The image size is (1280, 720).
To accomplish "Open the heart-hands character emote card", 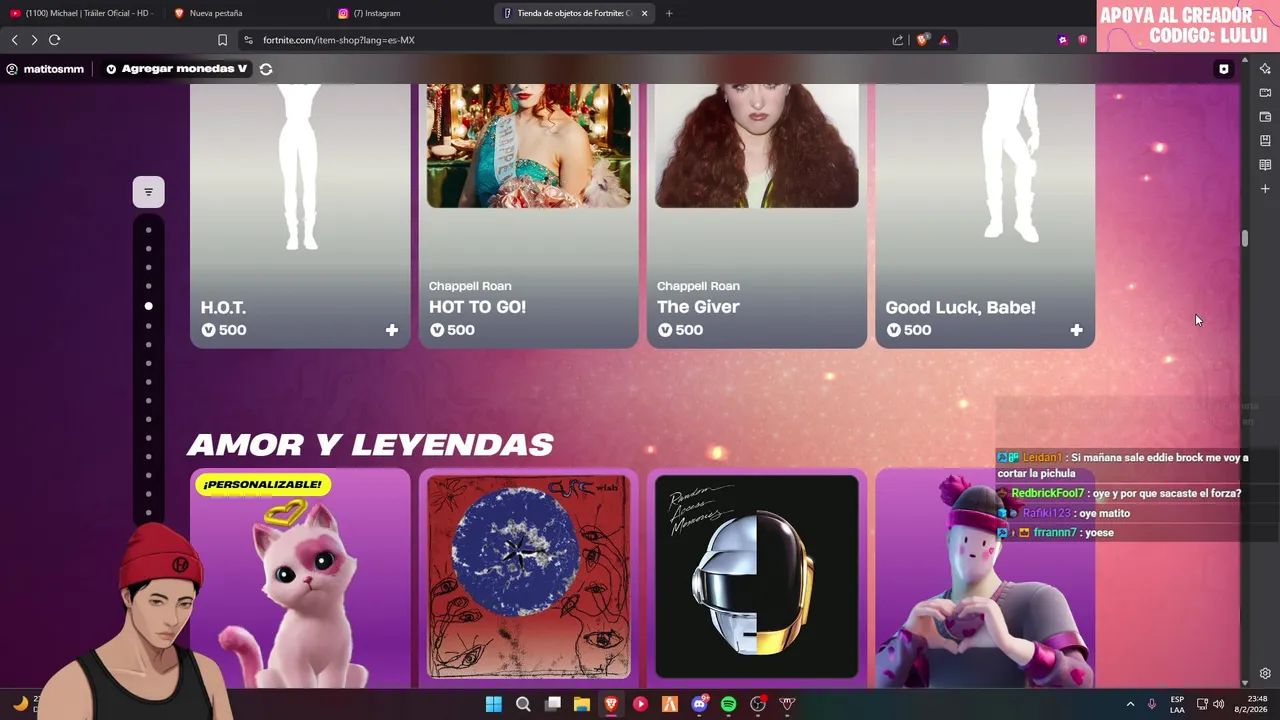I will pos(985,578).
